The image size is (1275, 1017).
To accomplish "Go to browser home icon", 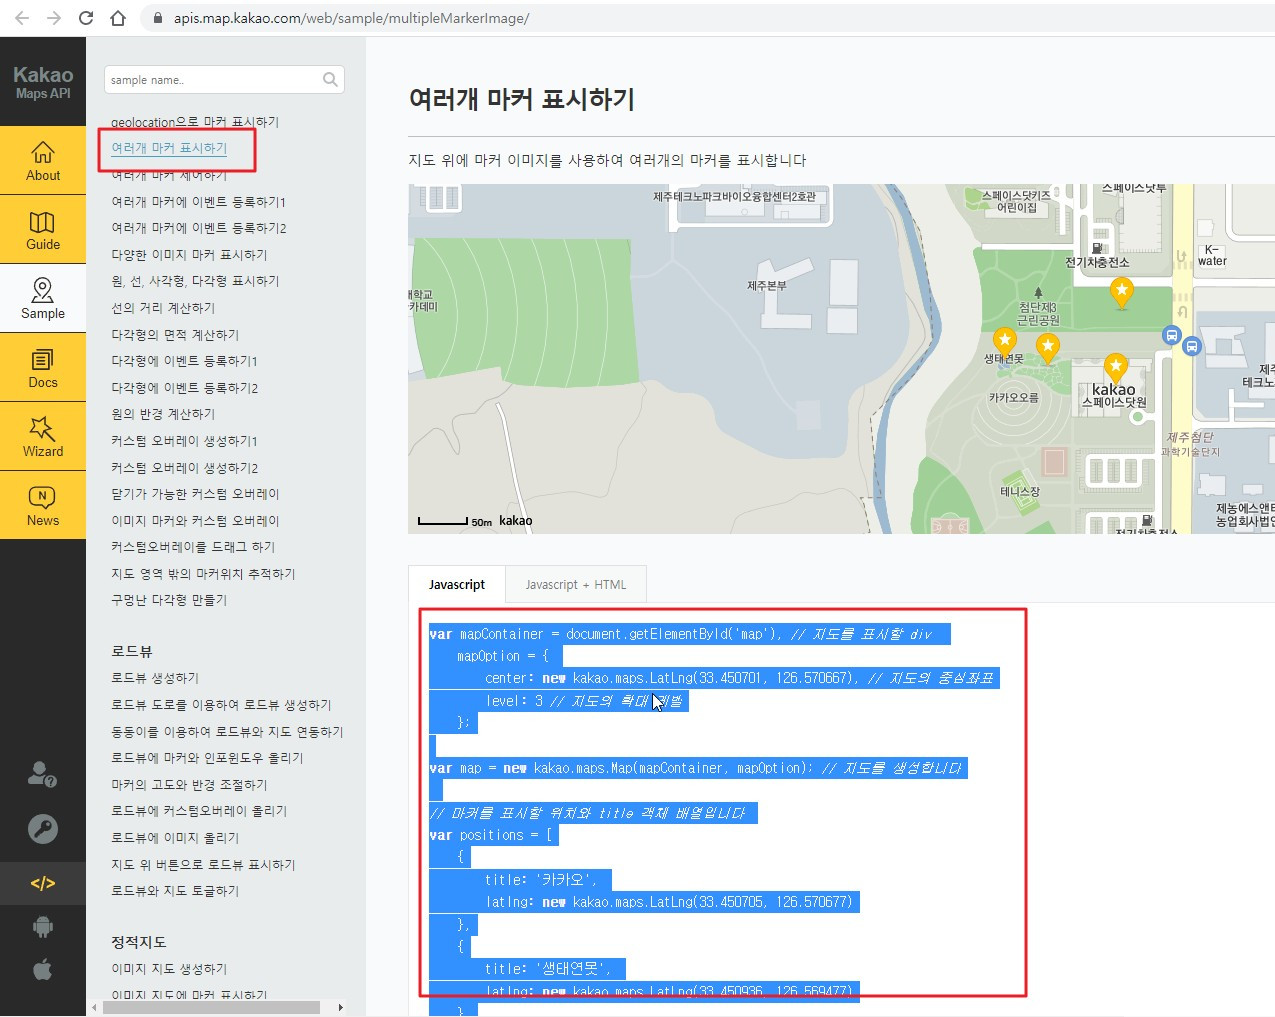I will tap(118, 18).
